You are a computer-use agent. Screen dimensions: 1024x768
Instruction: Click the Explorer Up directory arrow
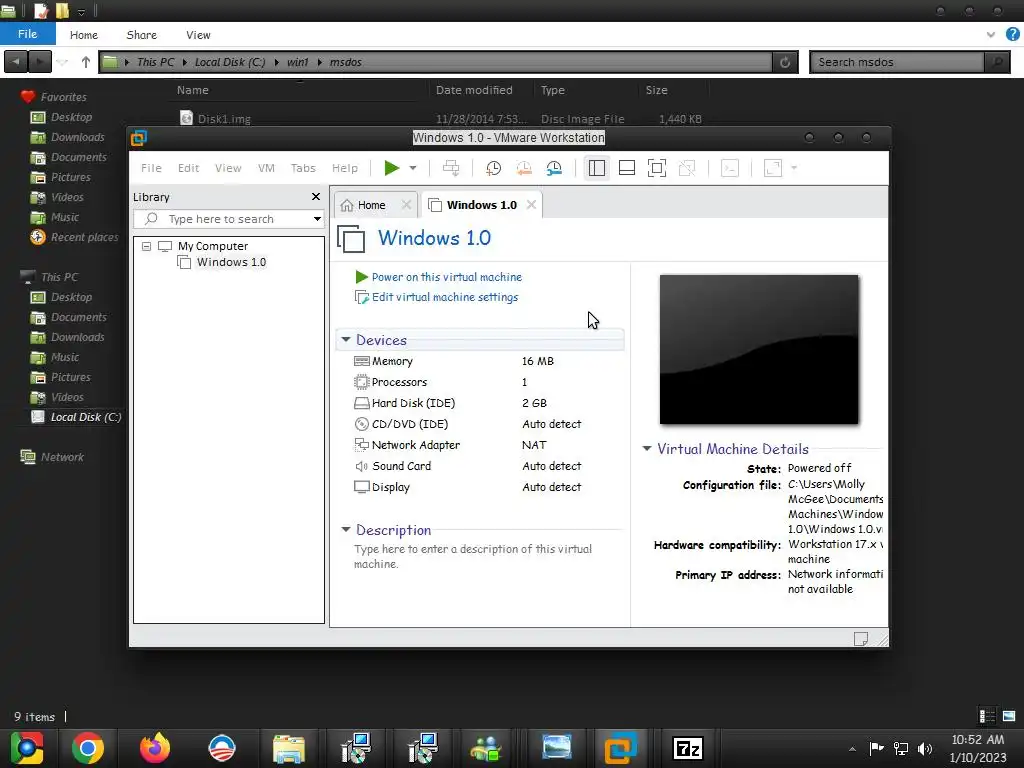[x=86, y=62]
